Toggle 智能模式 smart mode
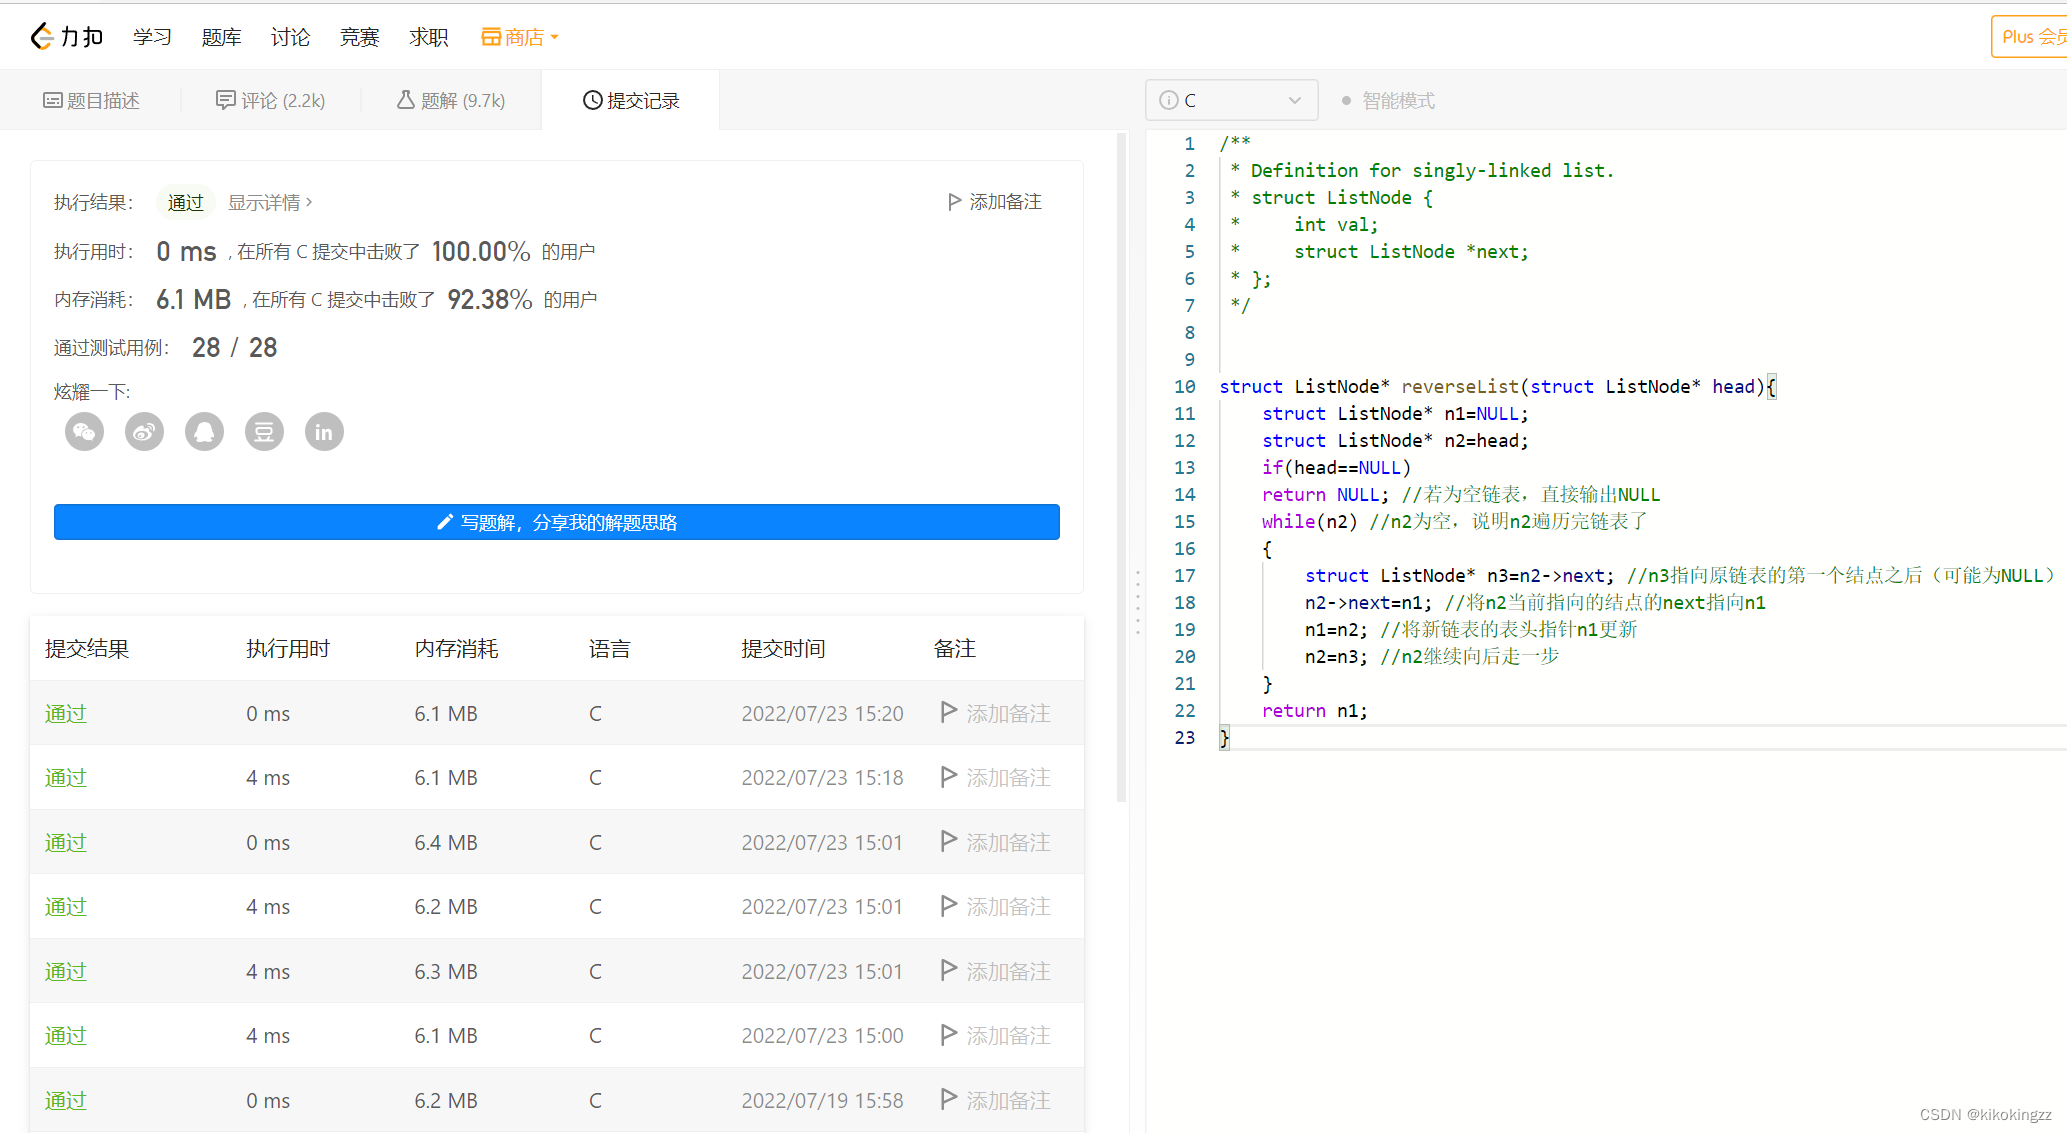This screenshot has width=2067, height=1133. point(1388,101)
